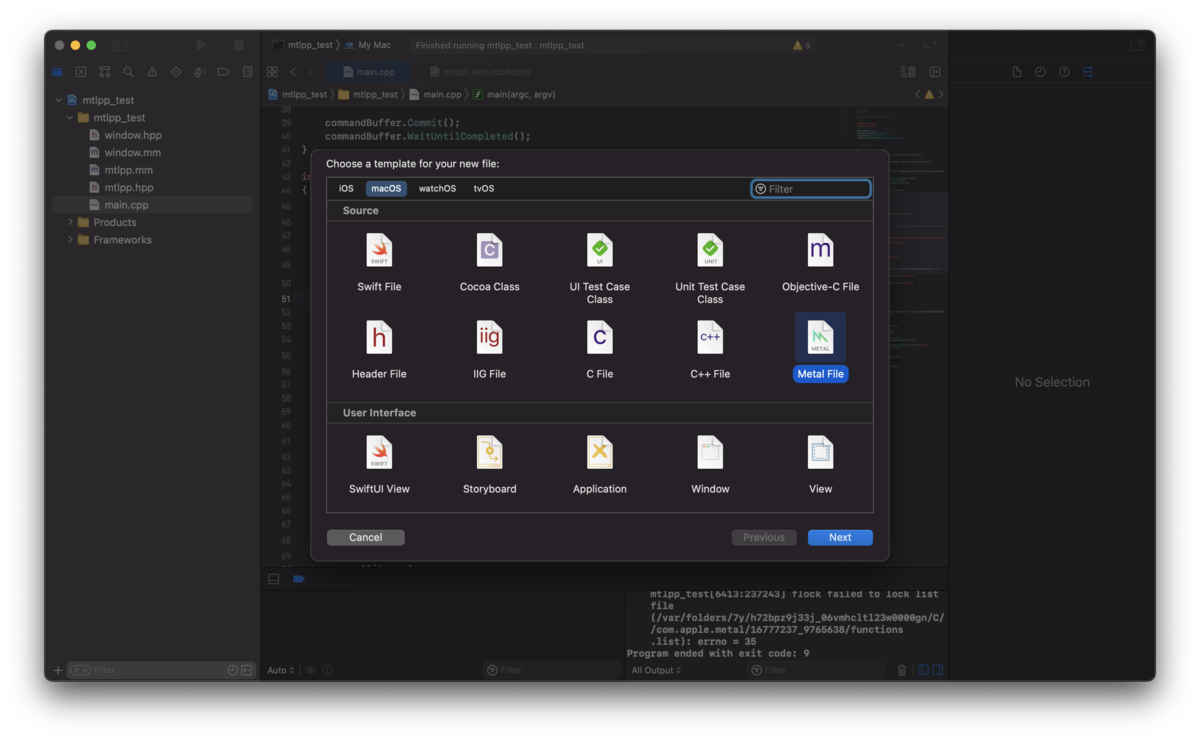
Task: Select the Metal File template
Action: click(x=820, y=347)
